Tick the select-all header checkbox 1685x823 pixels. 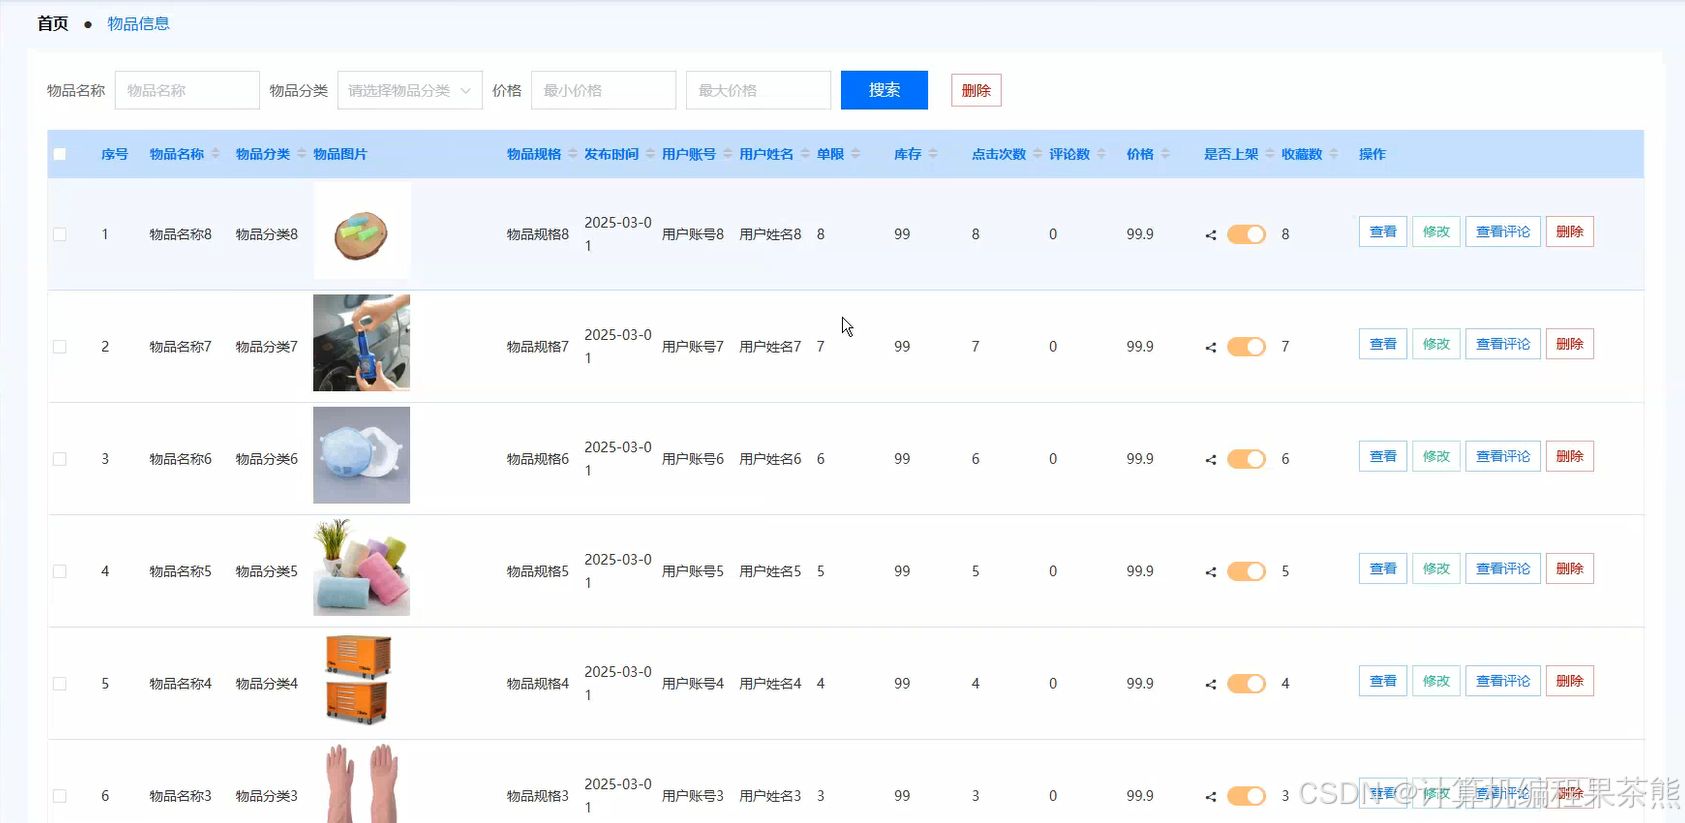(x=60, y=154)
